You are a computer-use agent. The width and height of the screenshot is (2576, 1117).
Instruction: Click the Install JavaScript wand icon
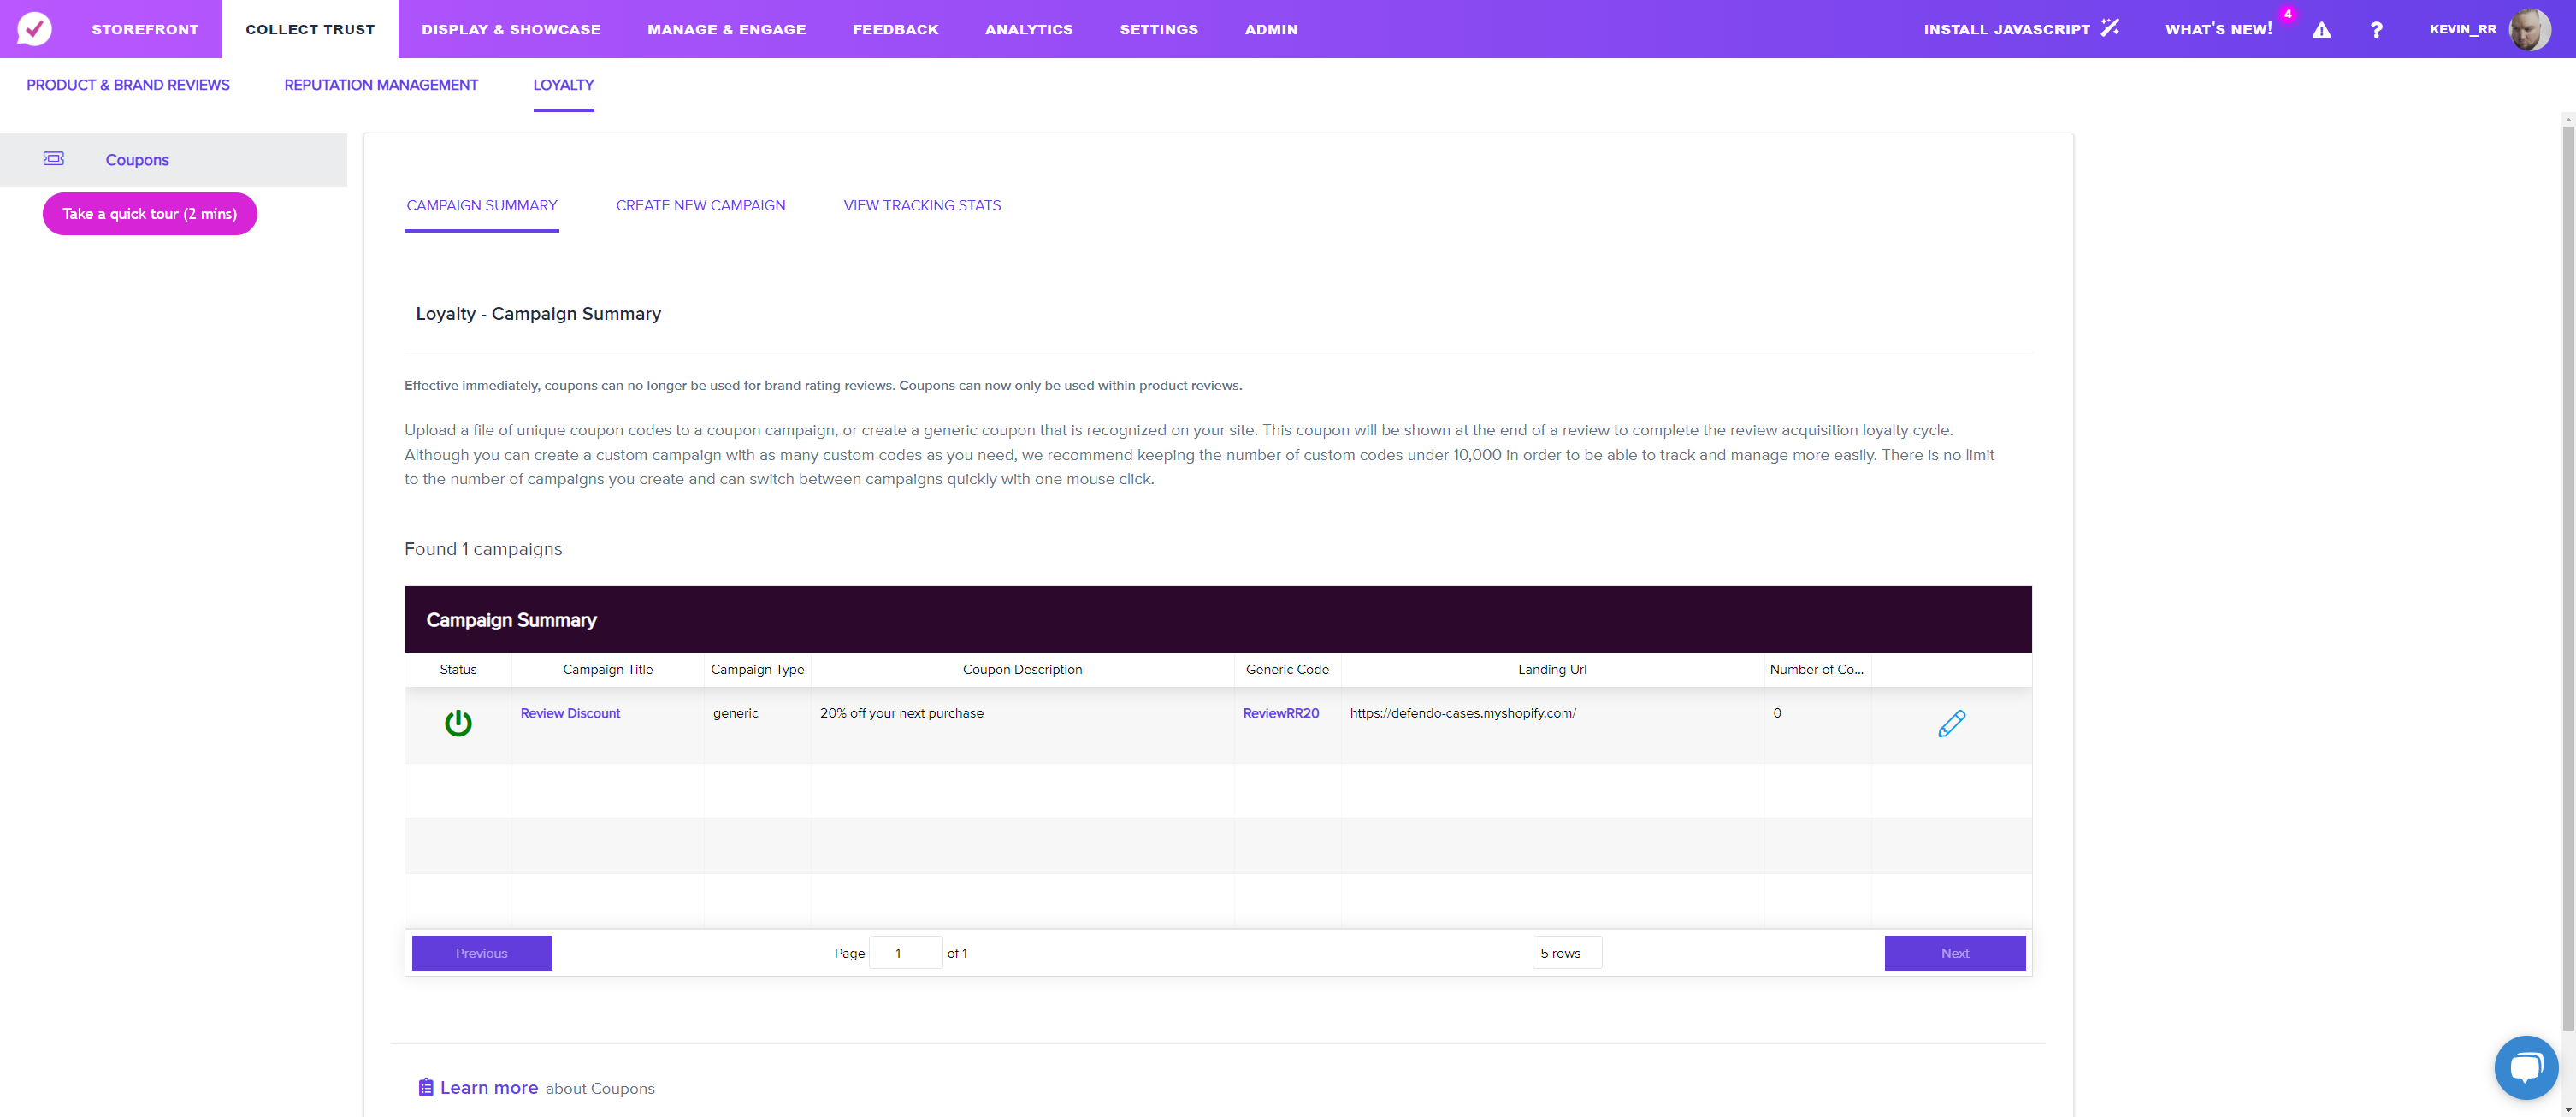pyautogui.click(x=2110, y=28)
